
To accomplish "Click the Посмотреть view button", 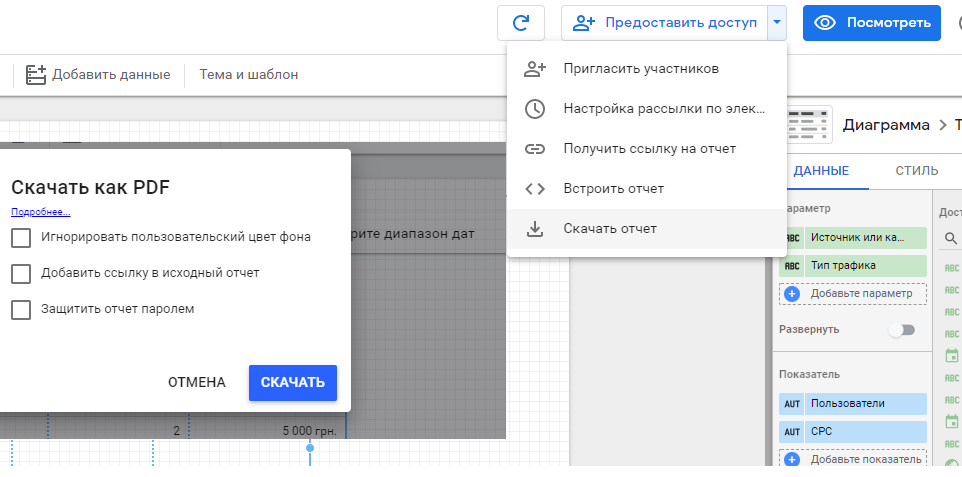I will click(871, 23).
